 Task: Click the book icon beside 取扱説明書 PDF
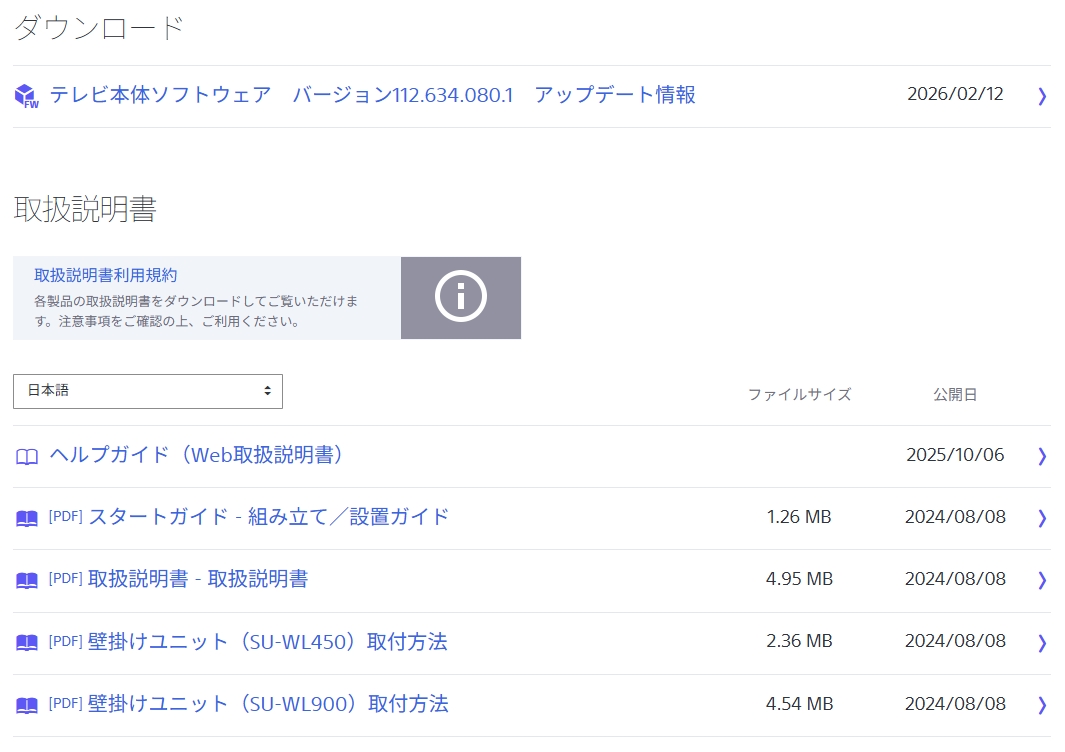pyautogui.click(x=27, y=581)
